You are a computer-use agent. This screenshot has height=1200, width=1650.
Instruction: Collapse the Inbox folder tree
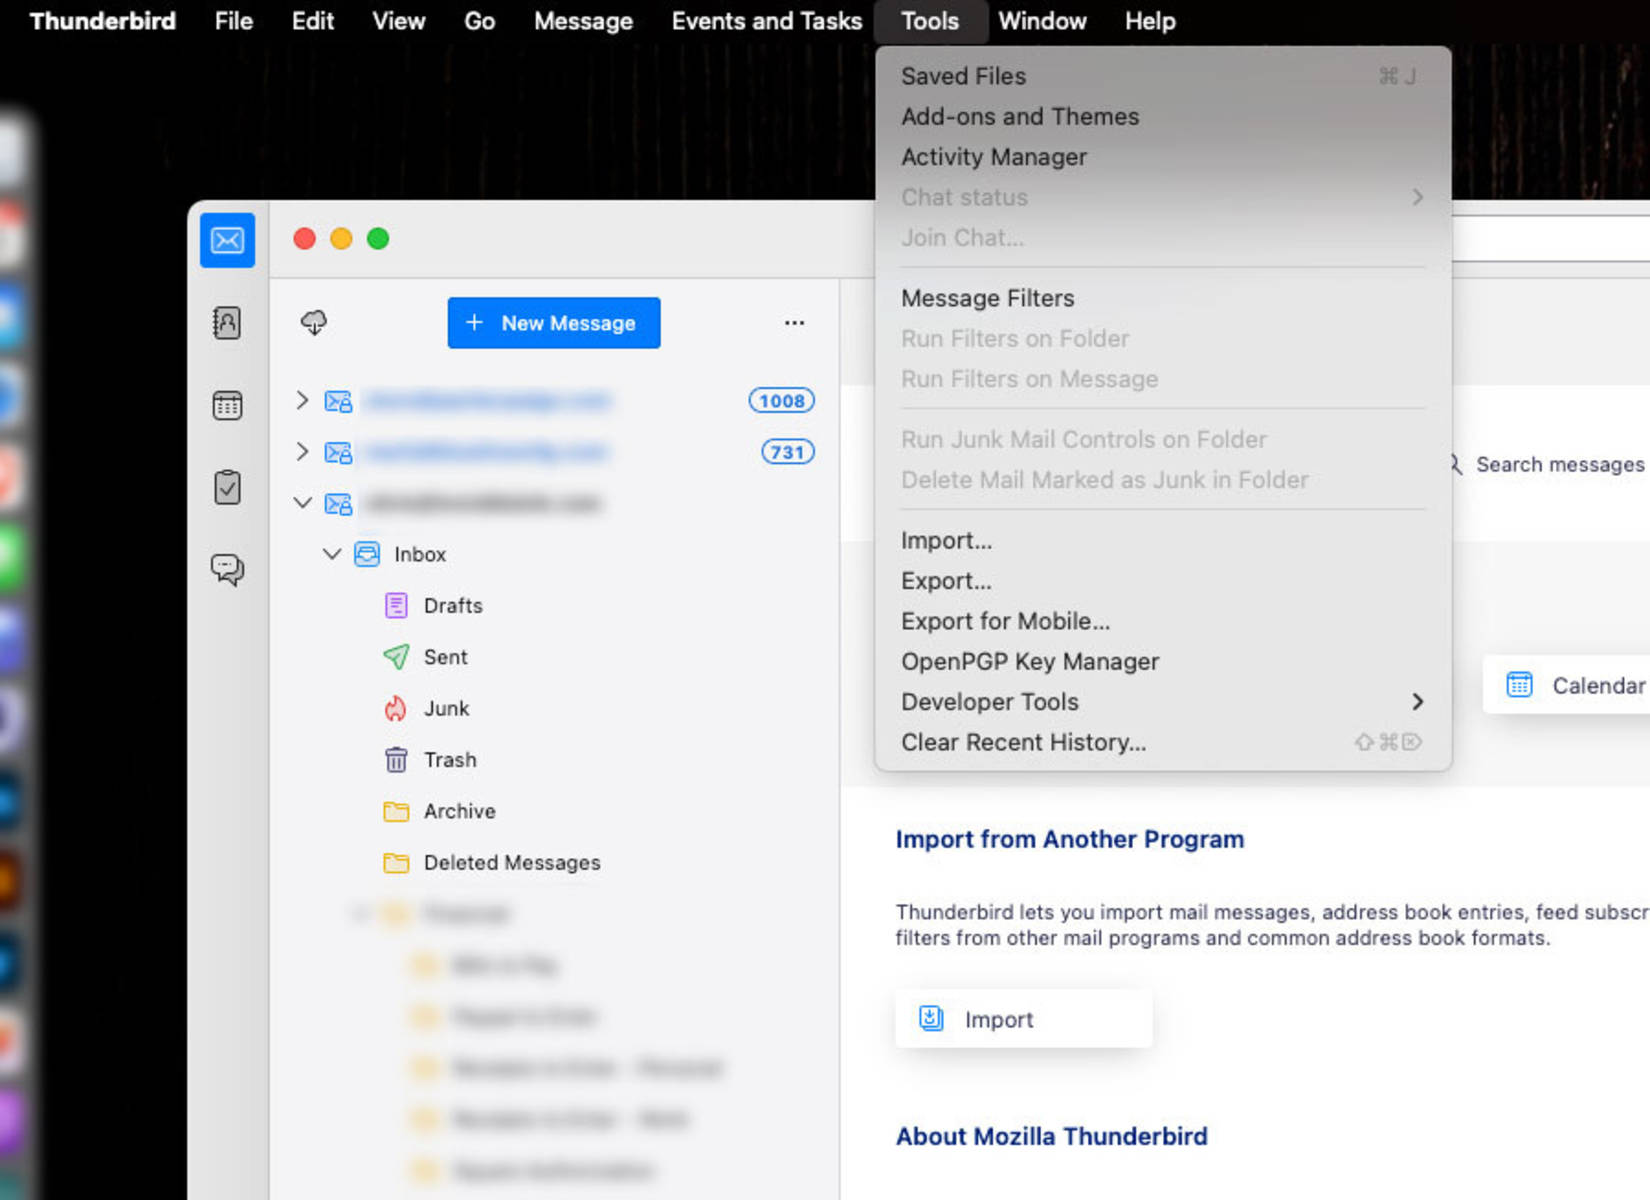[x=332, y=553]
